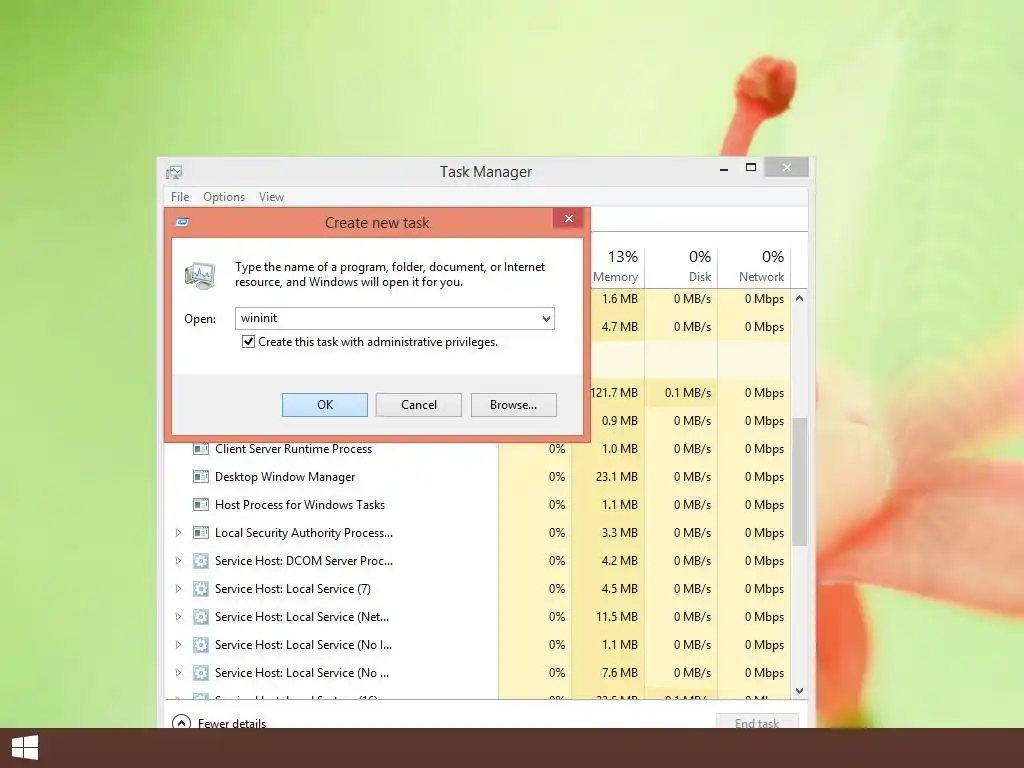Click the Task Manager title bar icon

click(x=174, y=172)
